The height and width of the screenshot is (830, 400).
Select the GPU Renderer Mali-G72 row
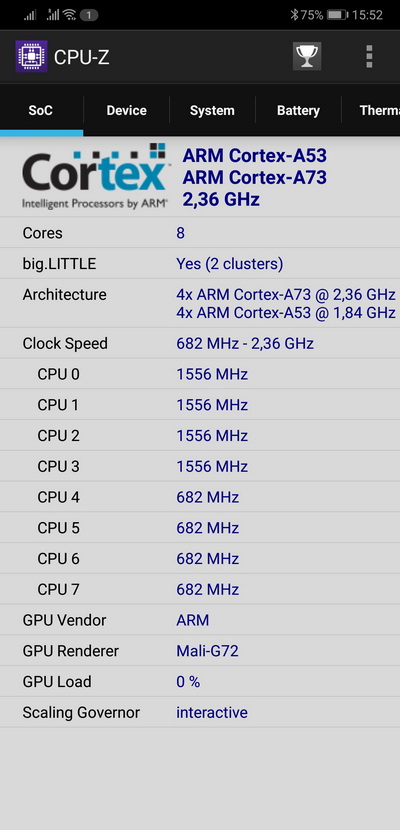[200, 651]
